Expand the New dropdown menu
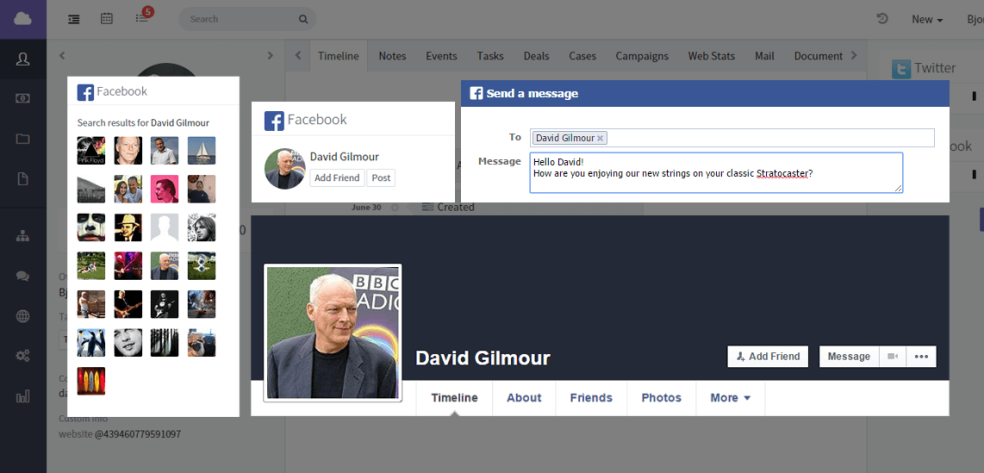Screen dimensions: 984x473 point(927,19)
